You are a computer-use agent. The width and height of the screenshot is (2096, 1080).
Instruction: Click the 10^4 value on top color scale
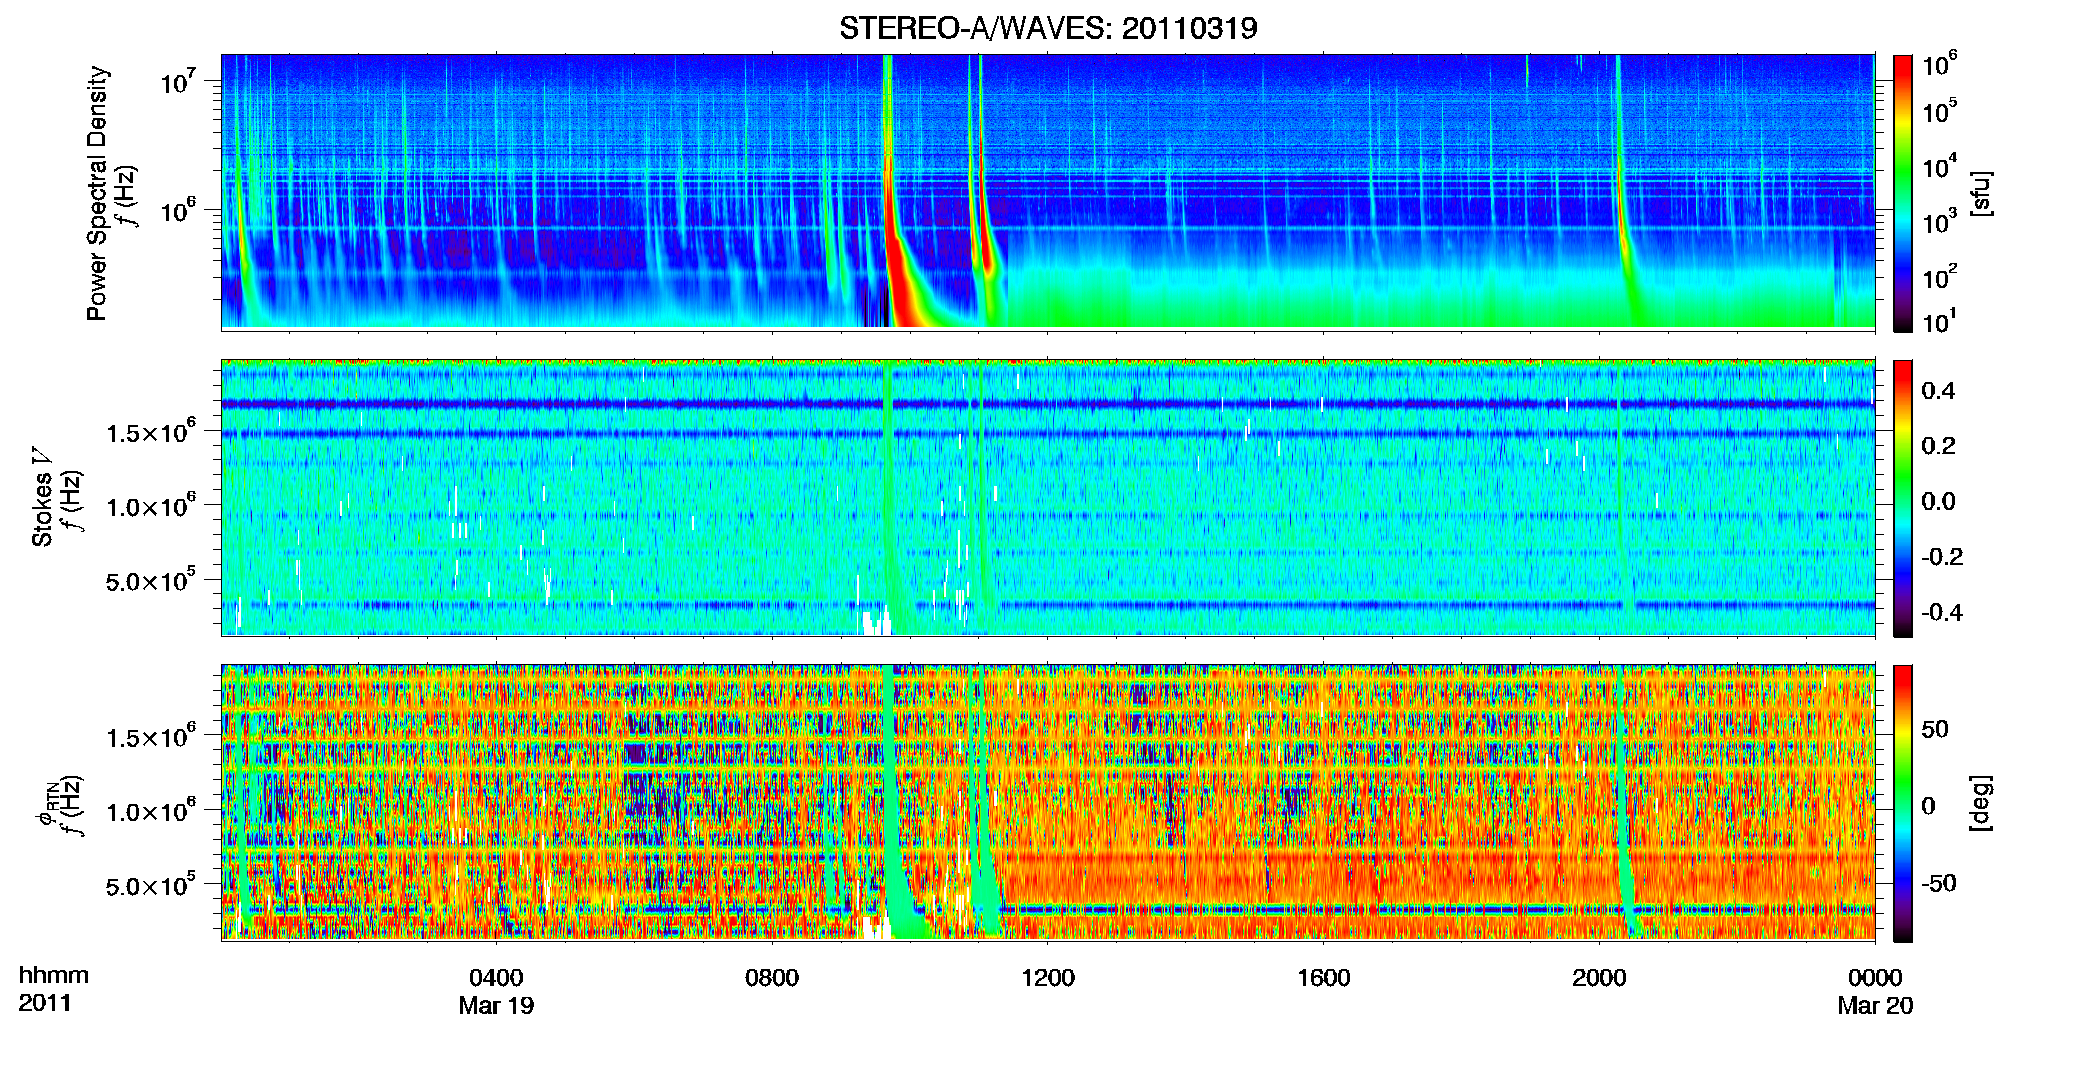pos(1940,168)
